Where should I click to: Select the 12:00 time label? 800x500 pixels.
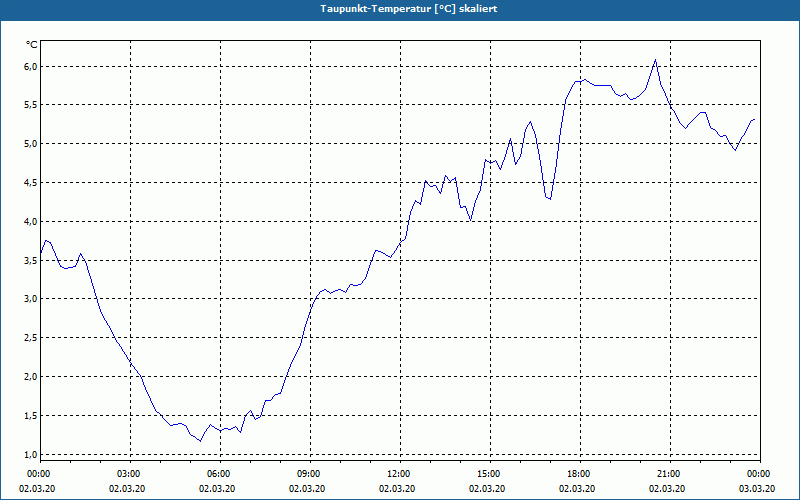pos(400,474)
